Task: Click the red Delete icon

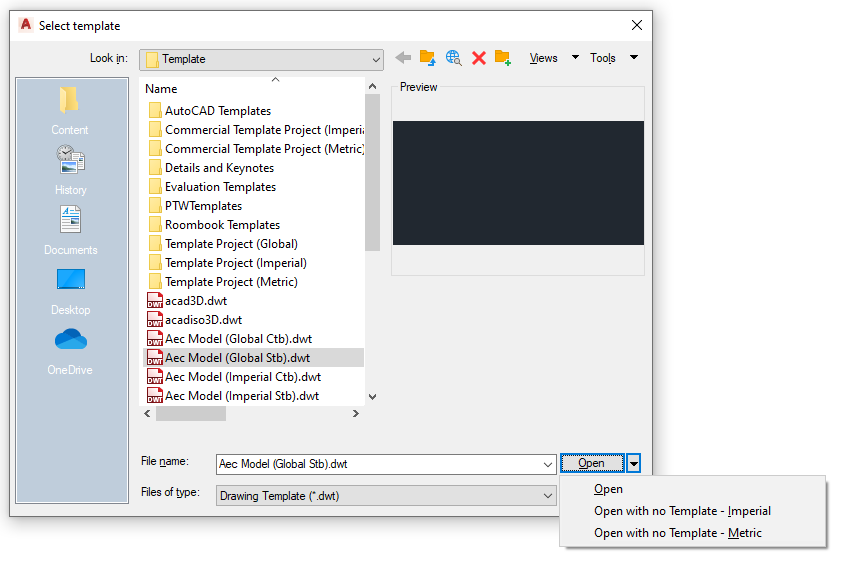Action: (479, 58)
